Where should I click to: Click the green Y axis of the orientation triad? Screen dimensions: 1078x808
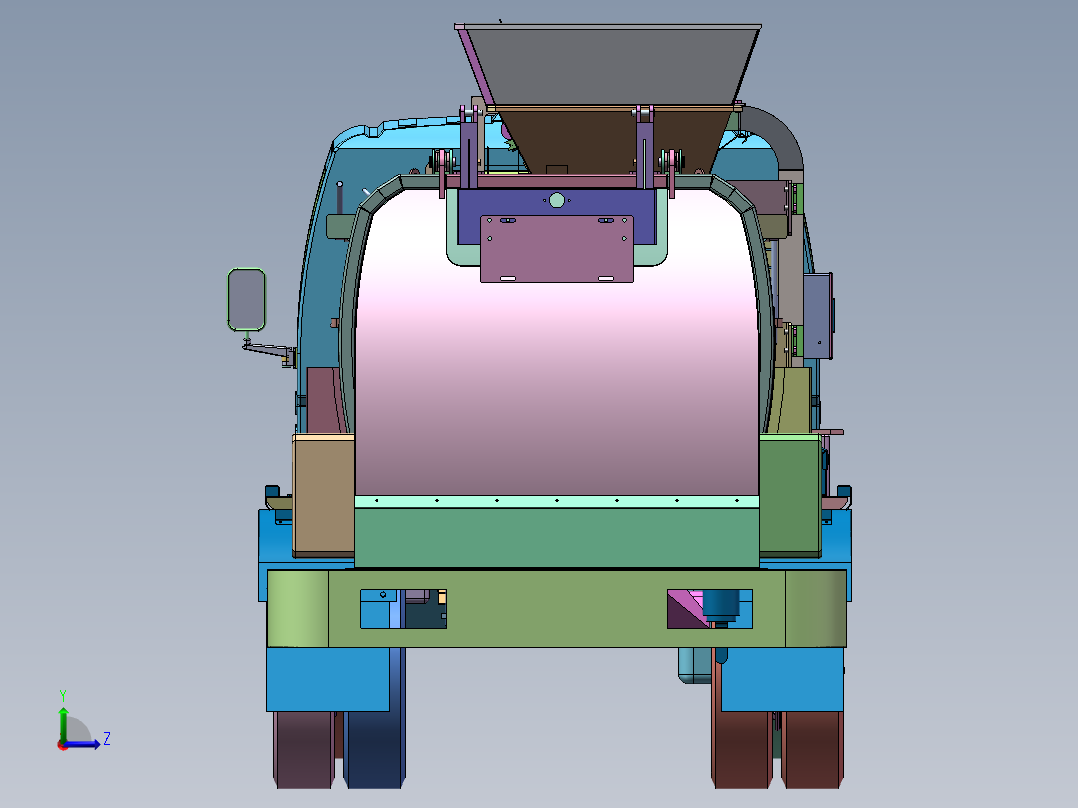63,723
